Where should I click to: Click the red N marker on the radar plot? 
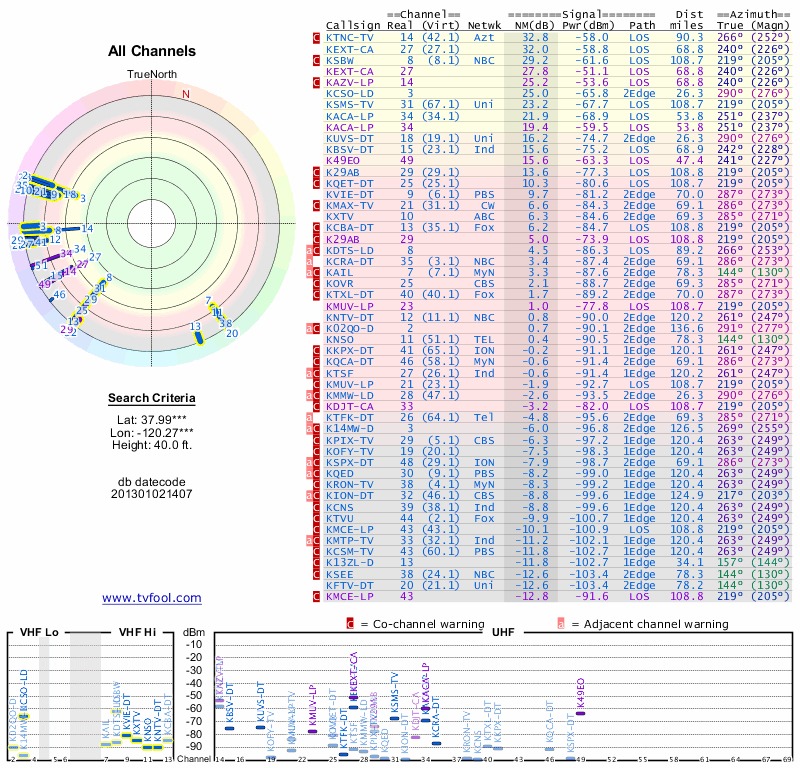click(185, 95)
